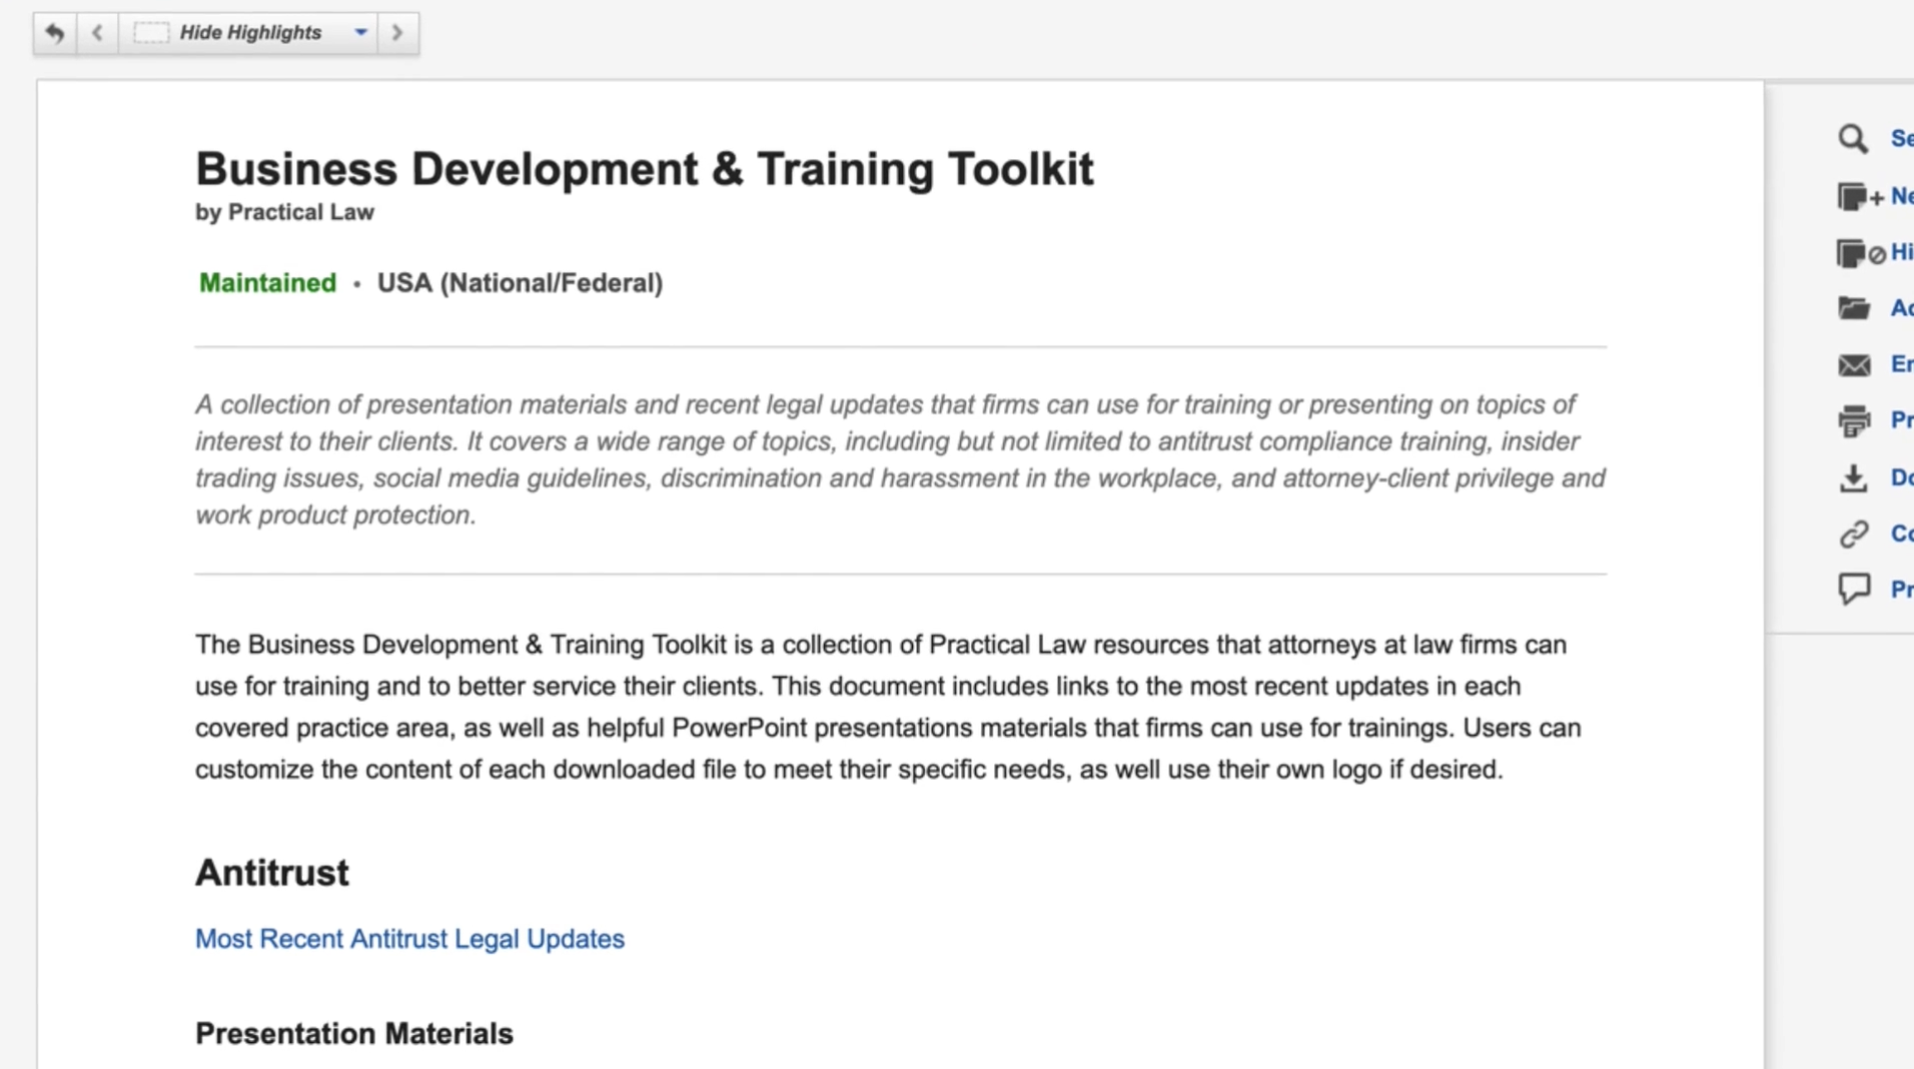Click the Presentation Materials subheading
1914x1069 pixels.
tap(354, 1034)
